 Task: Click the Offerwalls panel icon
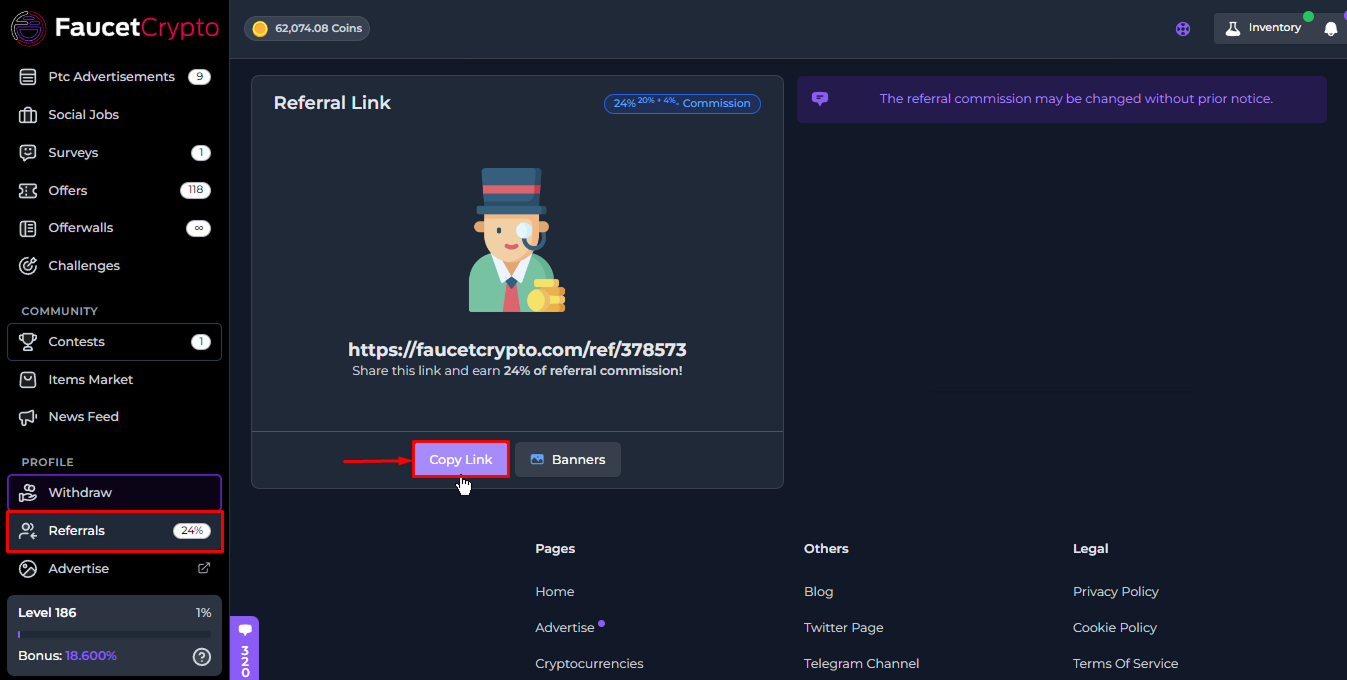28,228
